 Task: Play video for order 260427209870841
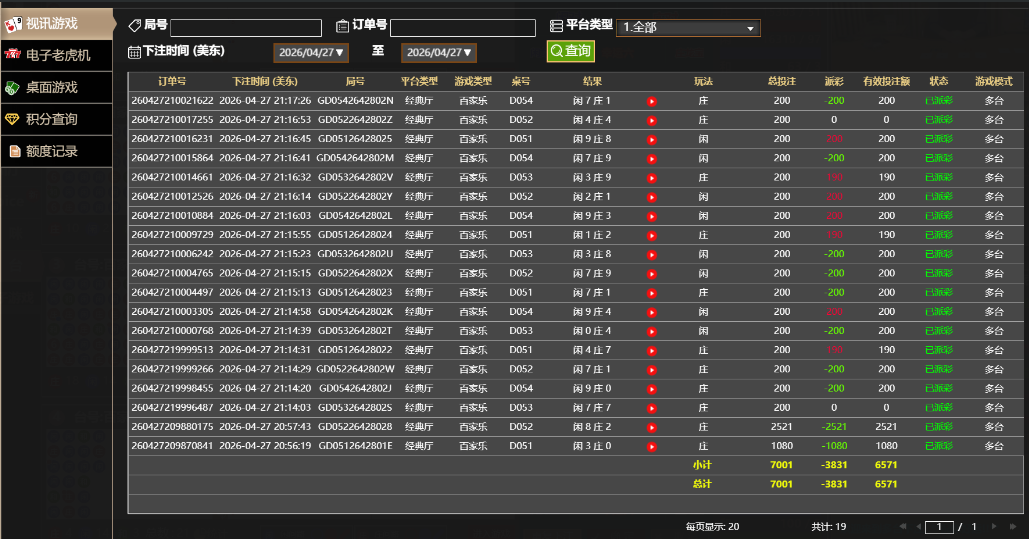tap(652, 446)
